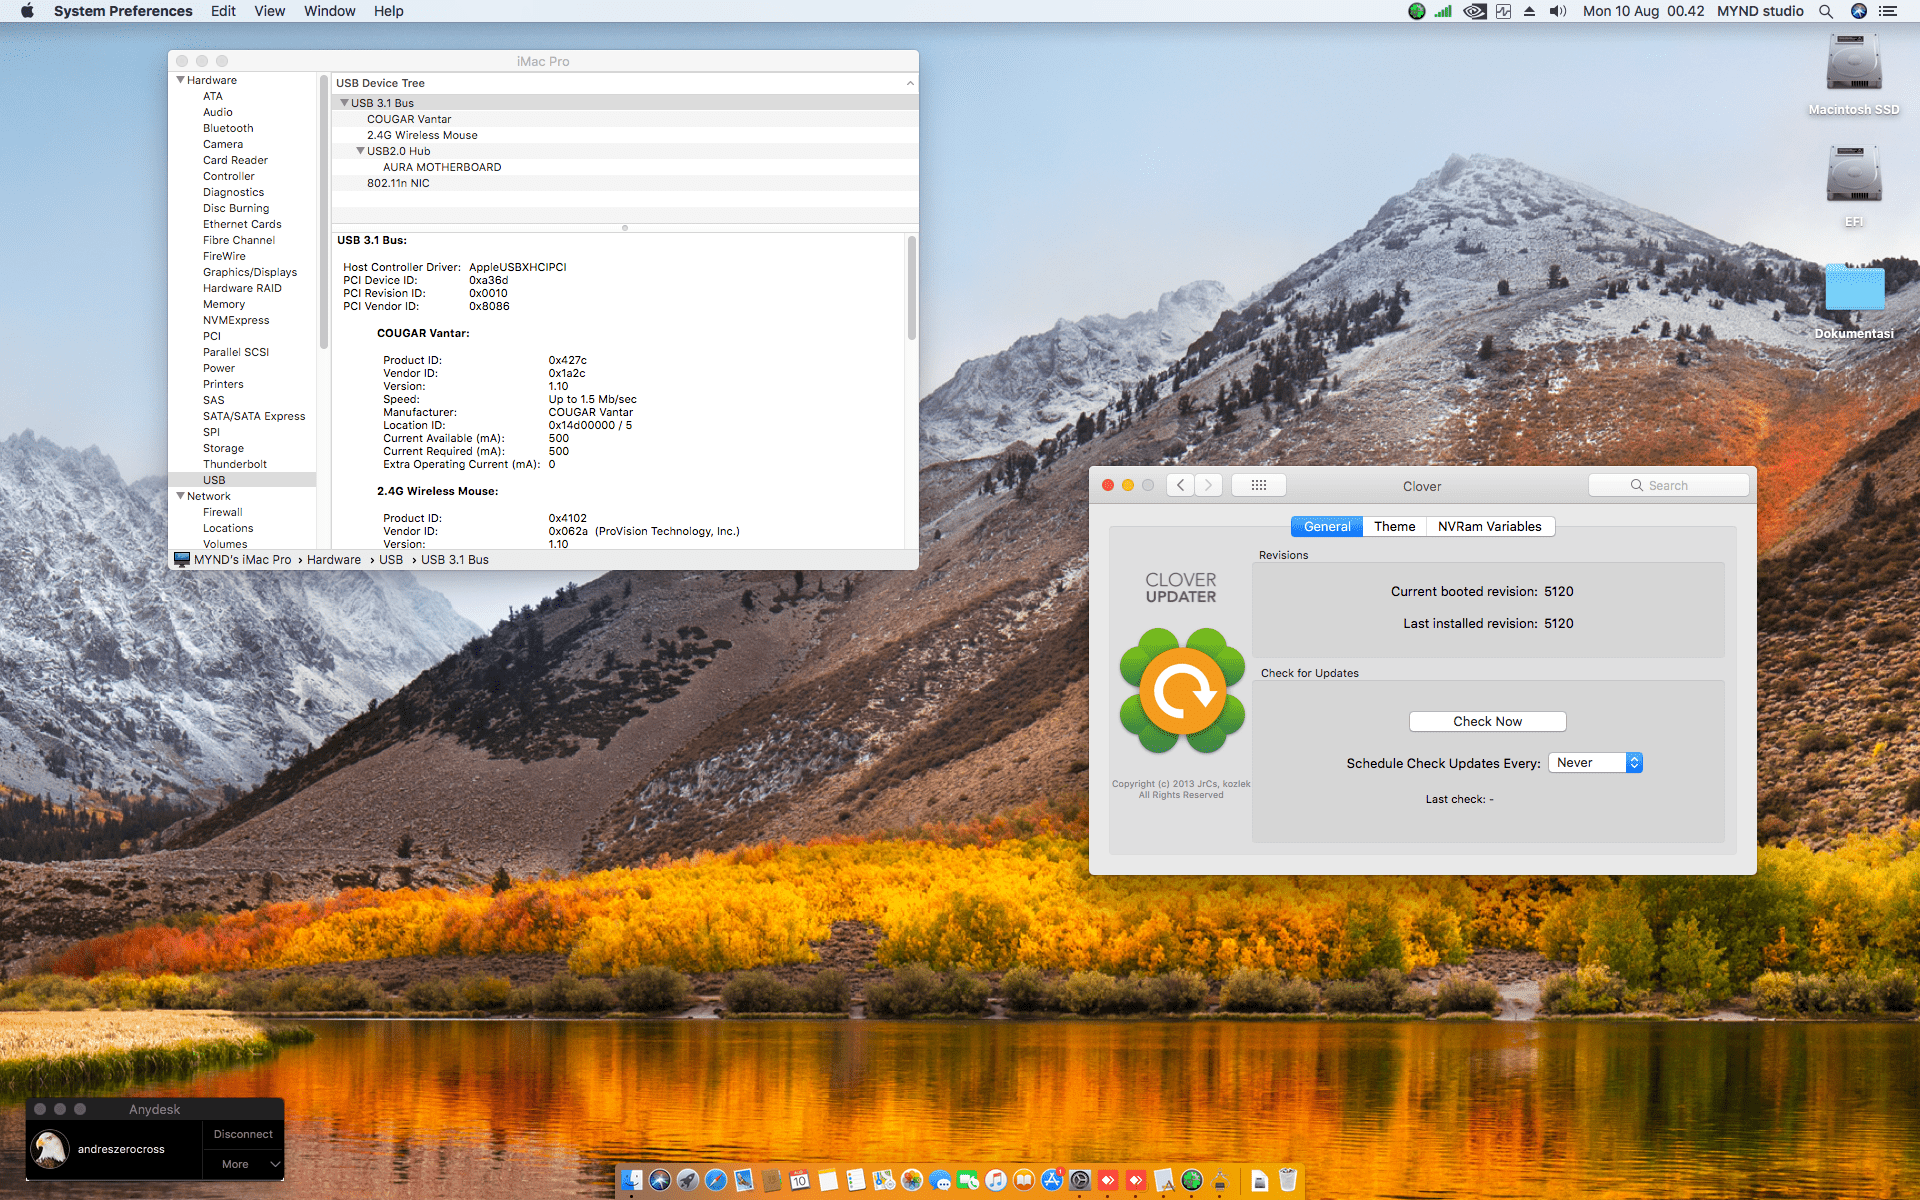Open Reminders app in the Dock

point(856,1180)
